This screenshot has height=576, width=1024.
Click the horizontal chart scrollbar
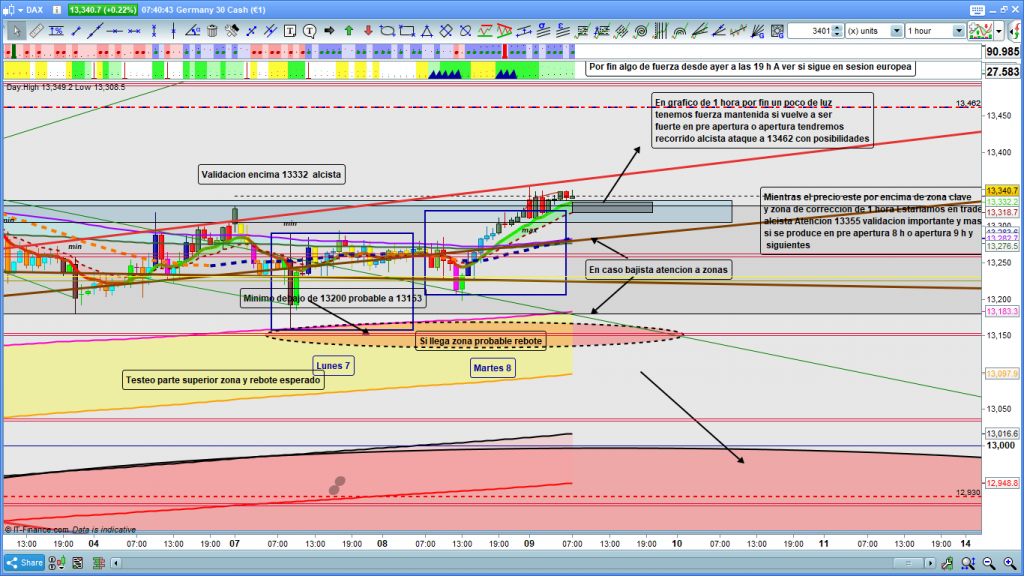(x=500, y=563)
